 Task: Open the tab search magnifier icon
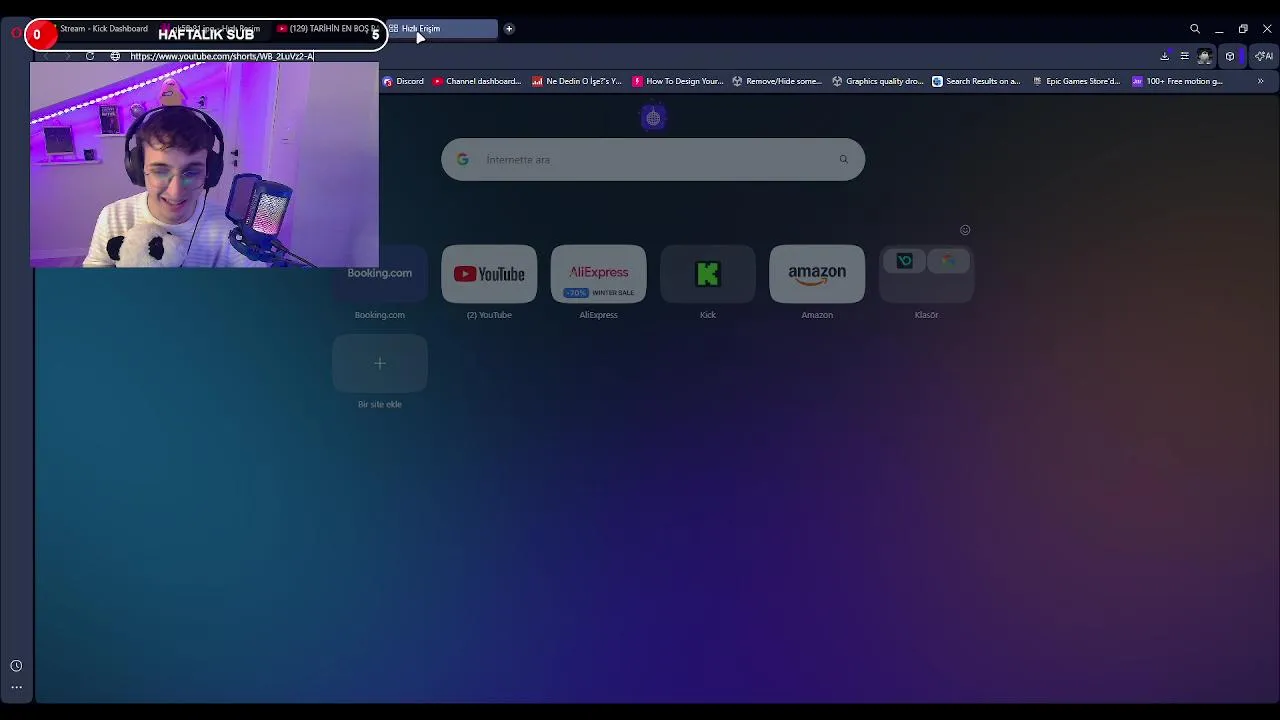(x=1195, y=29)
